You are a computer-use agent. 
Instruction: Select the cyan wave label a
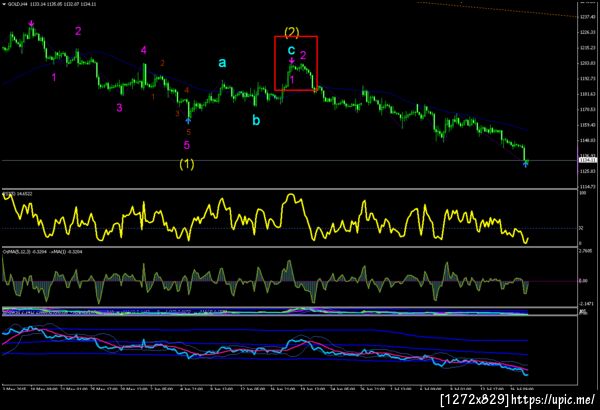point(222,62)
